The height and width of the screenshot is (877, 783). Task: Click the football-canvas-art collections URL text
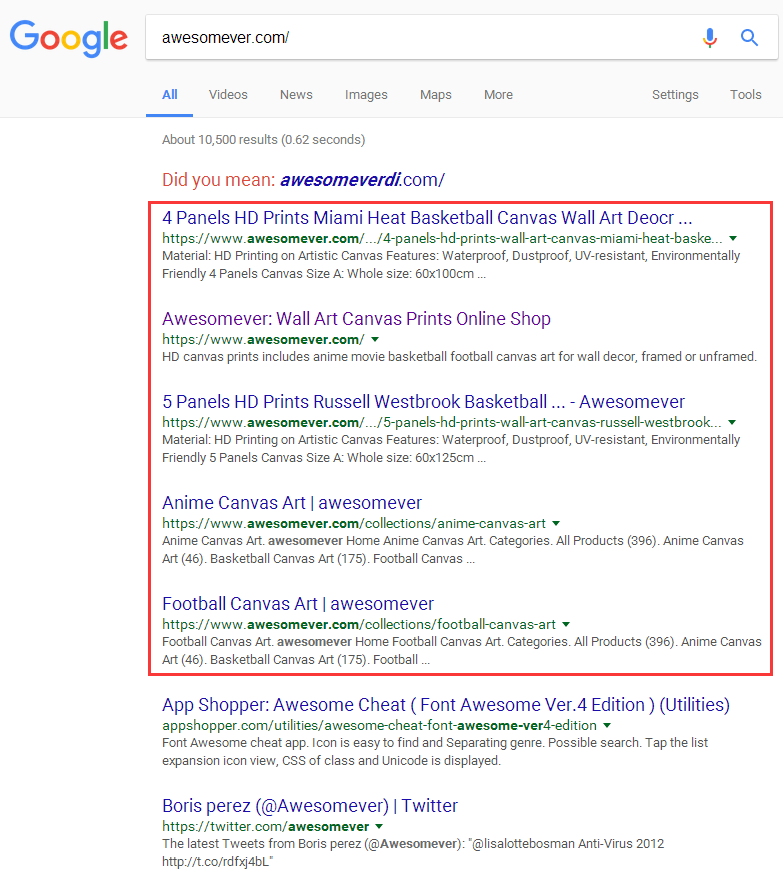359,625
